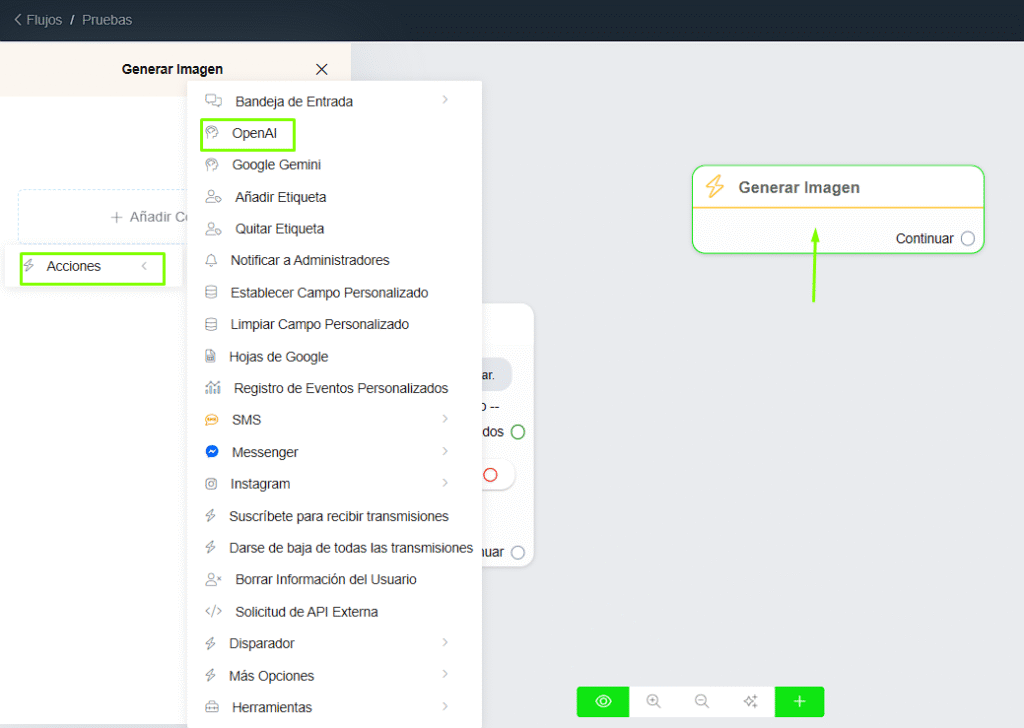1024x728 pixels.
Task: Select Notificar a Administradores
Action: click(309, 260)
